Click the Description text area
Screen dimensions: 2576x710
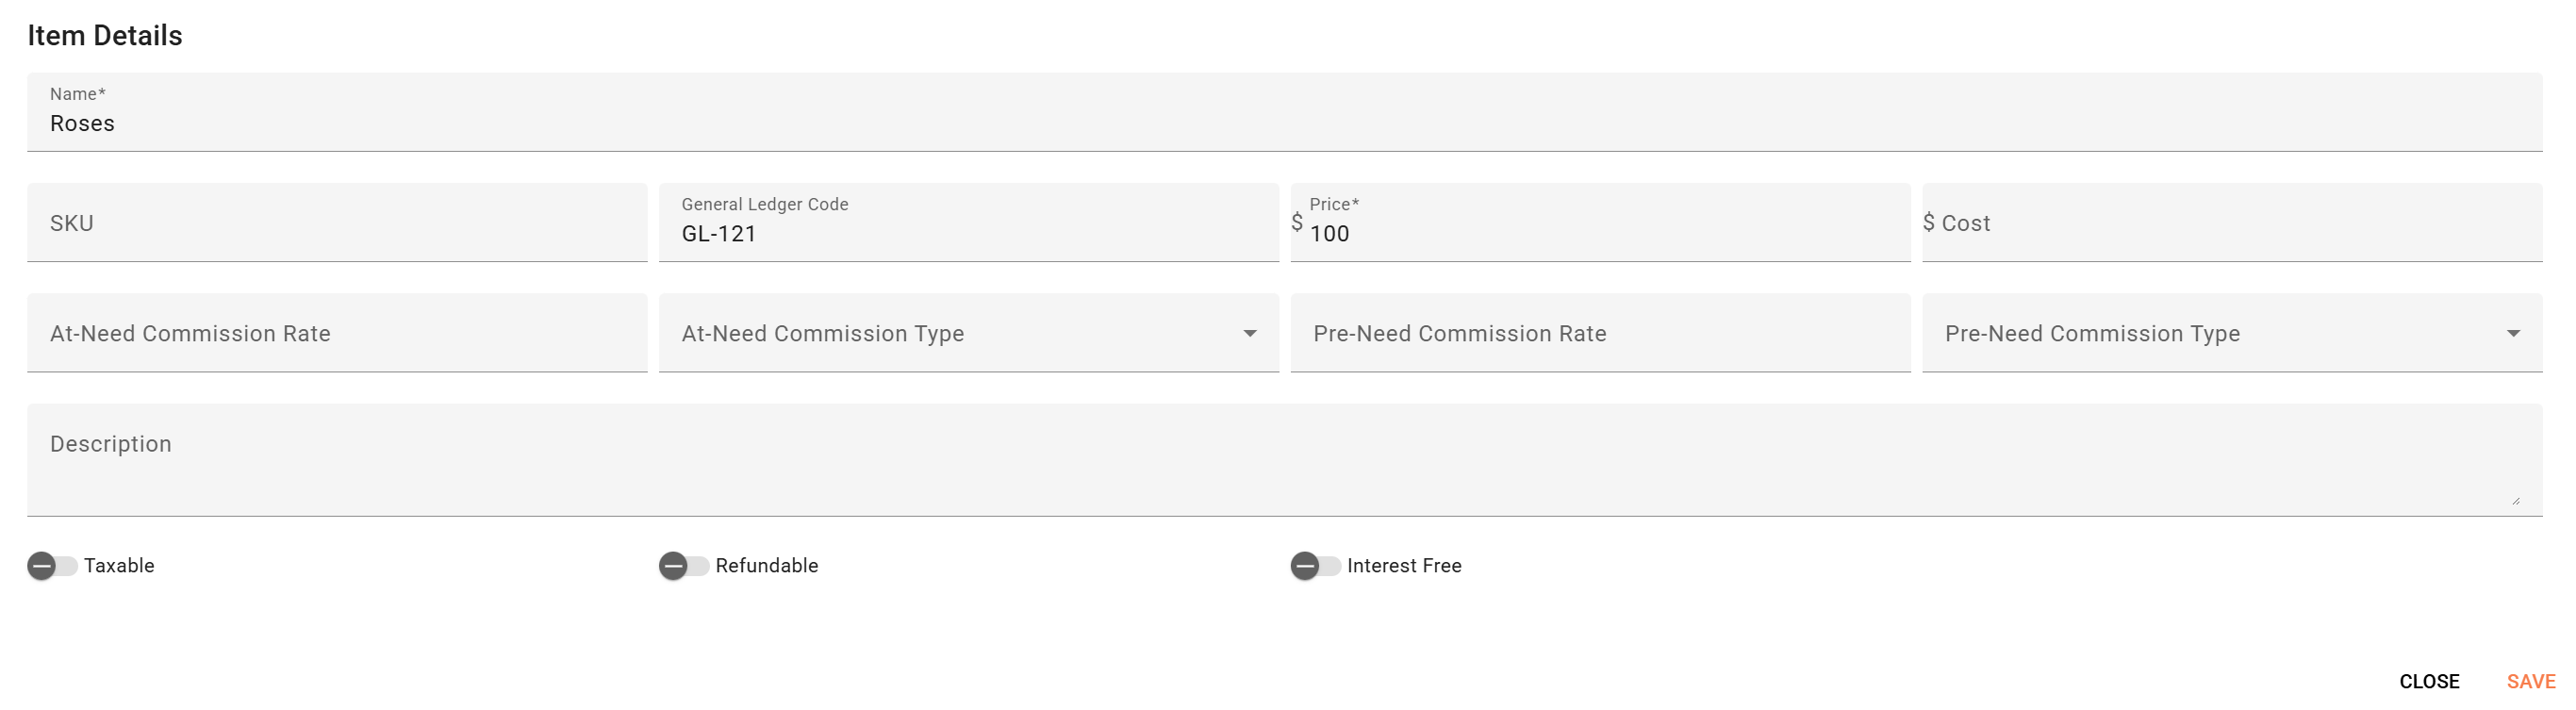(1284, 460)
